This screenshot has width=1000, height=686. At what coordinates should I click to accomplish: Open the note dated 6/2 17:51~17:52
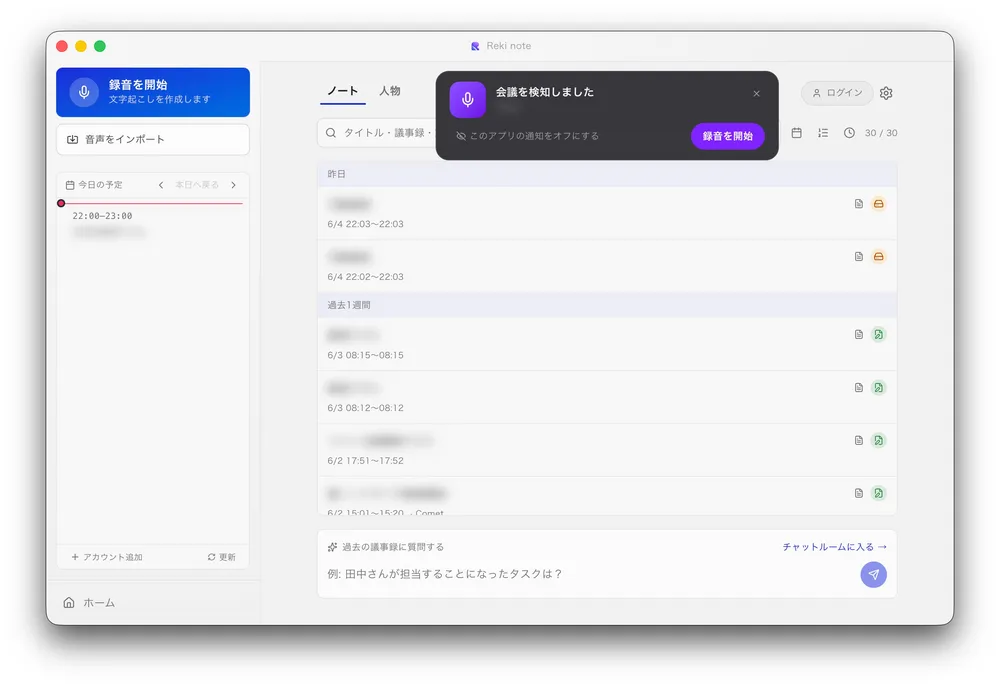click(x=607, y=450)
